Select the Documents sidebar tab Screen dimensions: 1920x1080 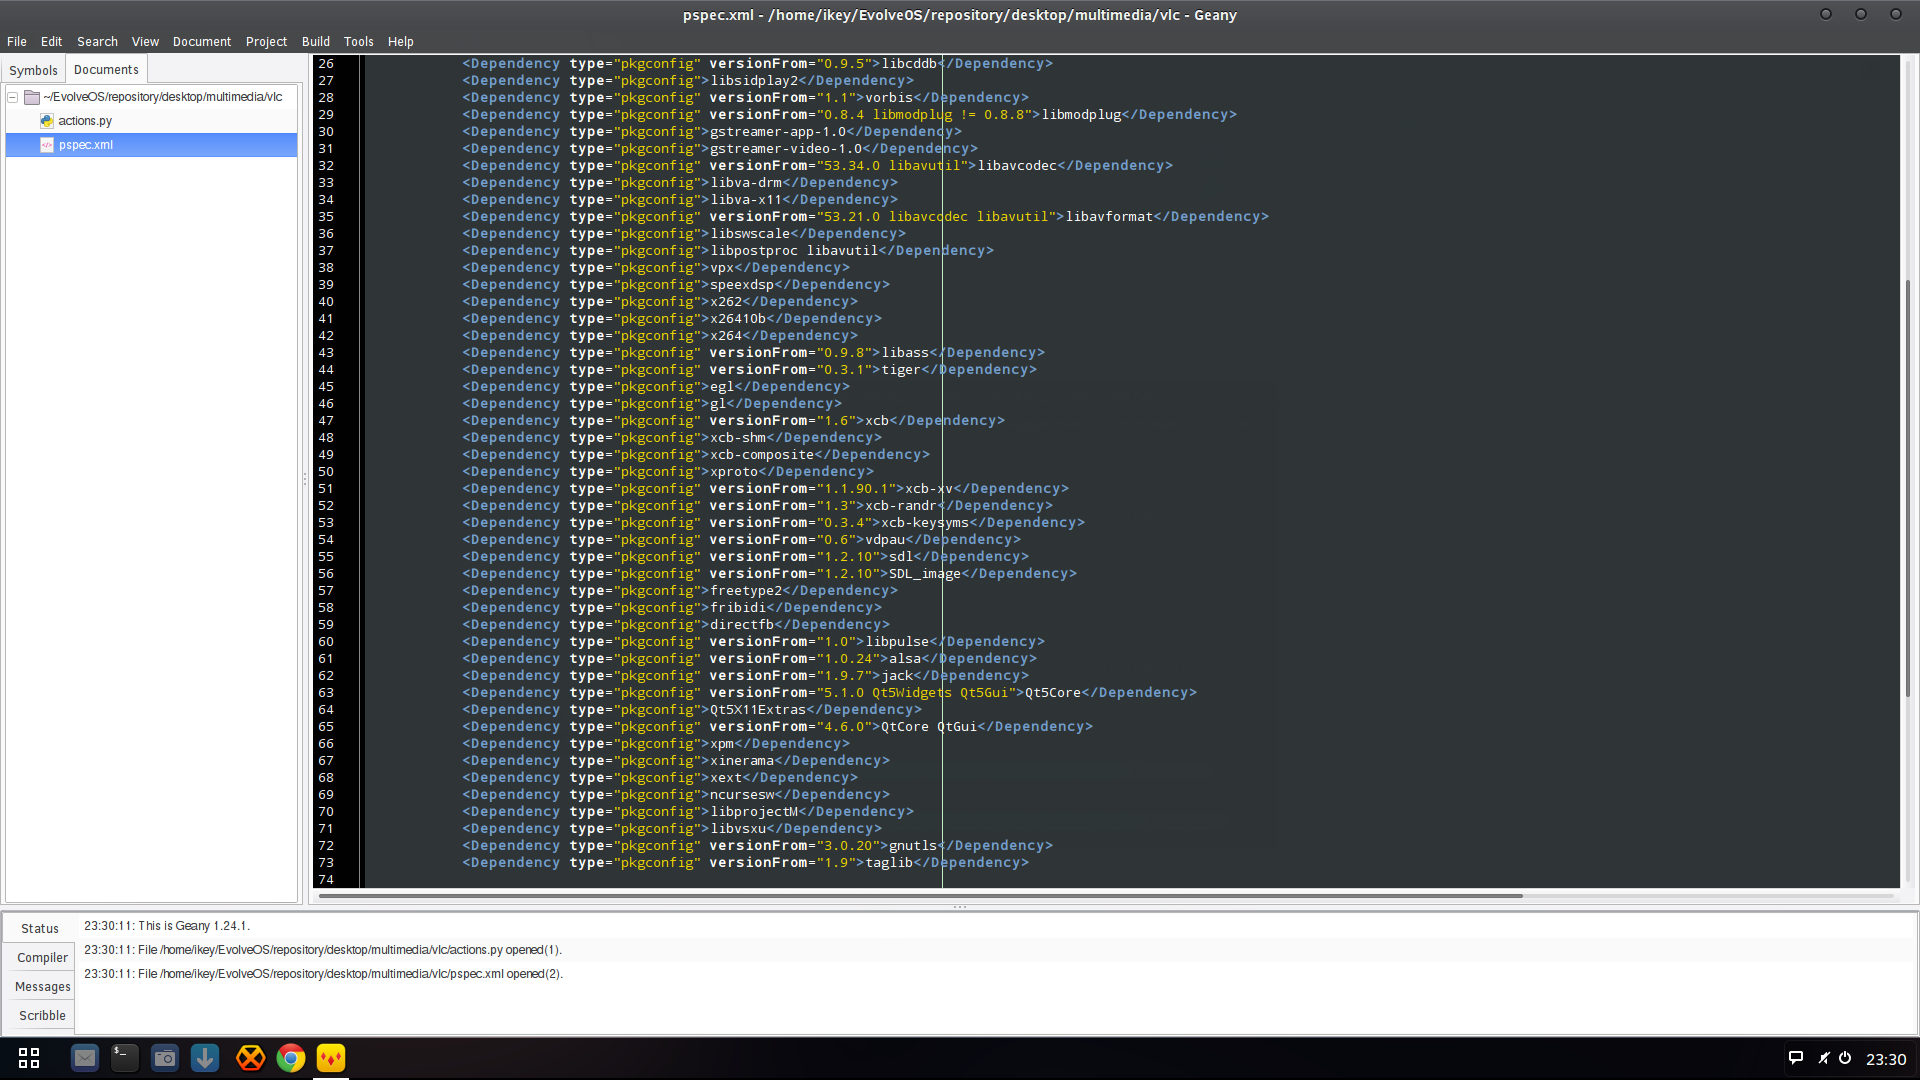point(106,69)
